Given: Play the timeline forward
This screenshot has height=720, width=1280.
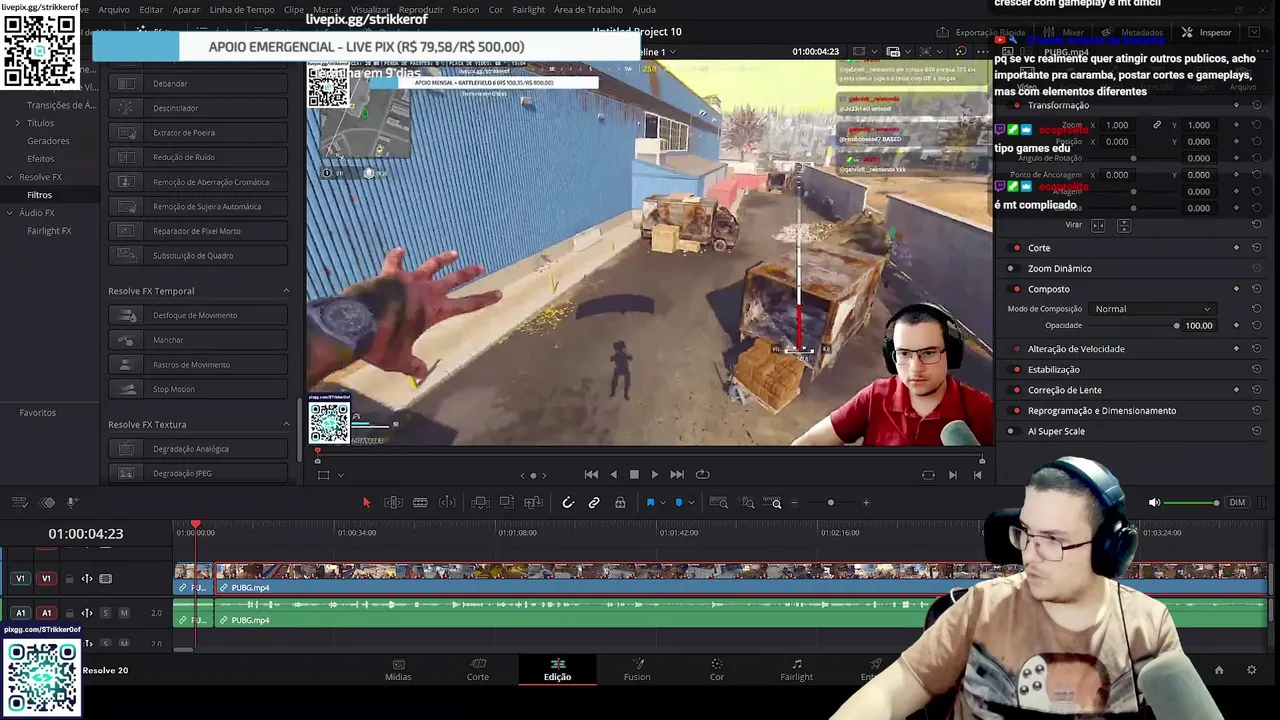Looking at the screenshot, I should click(655, 475).
